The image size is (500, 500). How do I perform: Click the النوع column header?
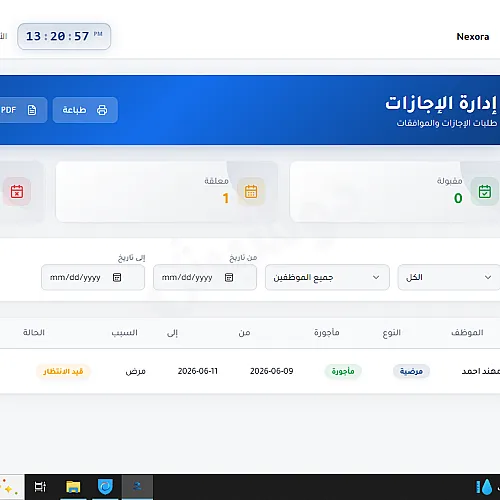click(392, 333)
